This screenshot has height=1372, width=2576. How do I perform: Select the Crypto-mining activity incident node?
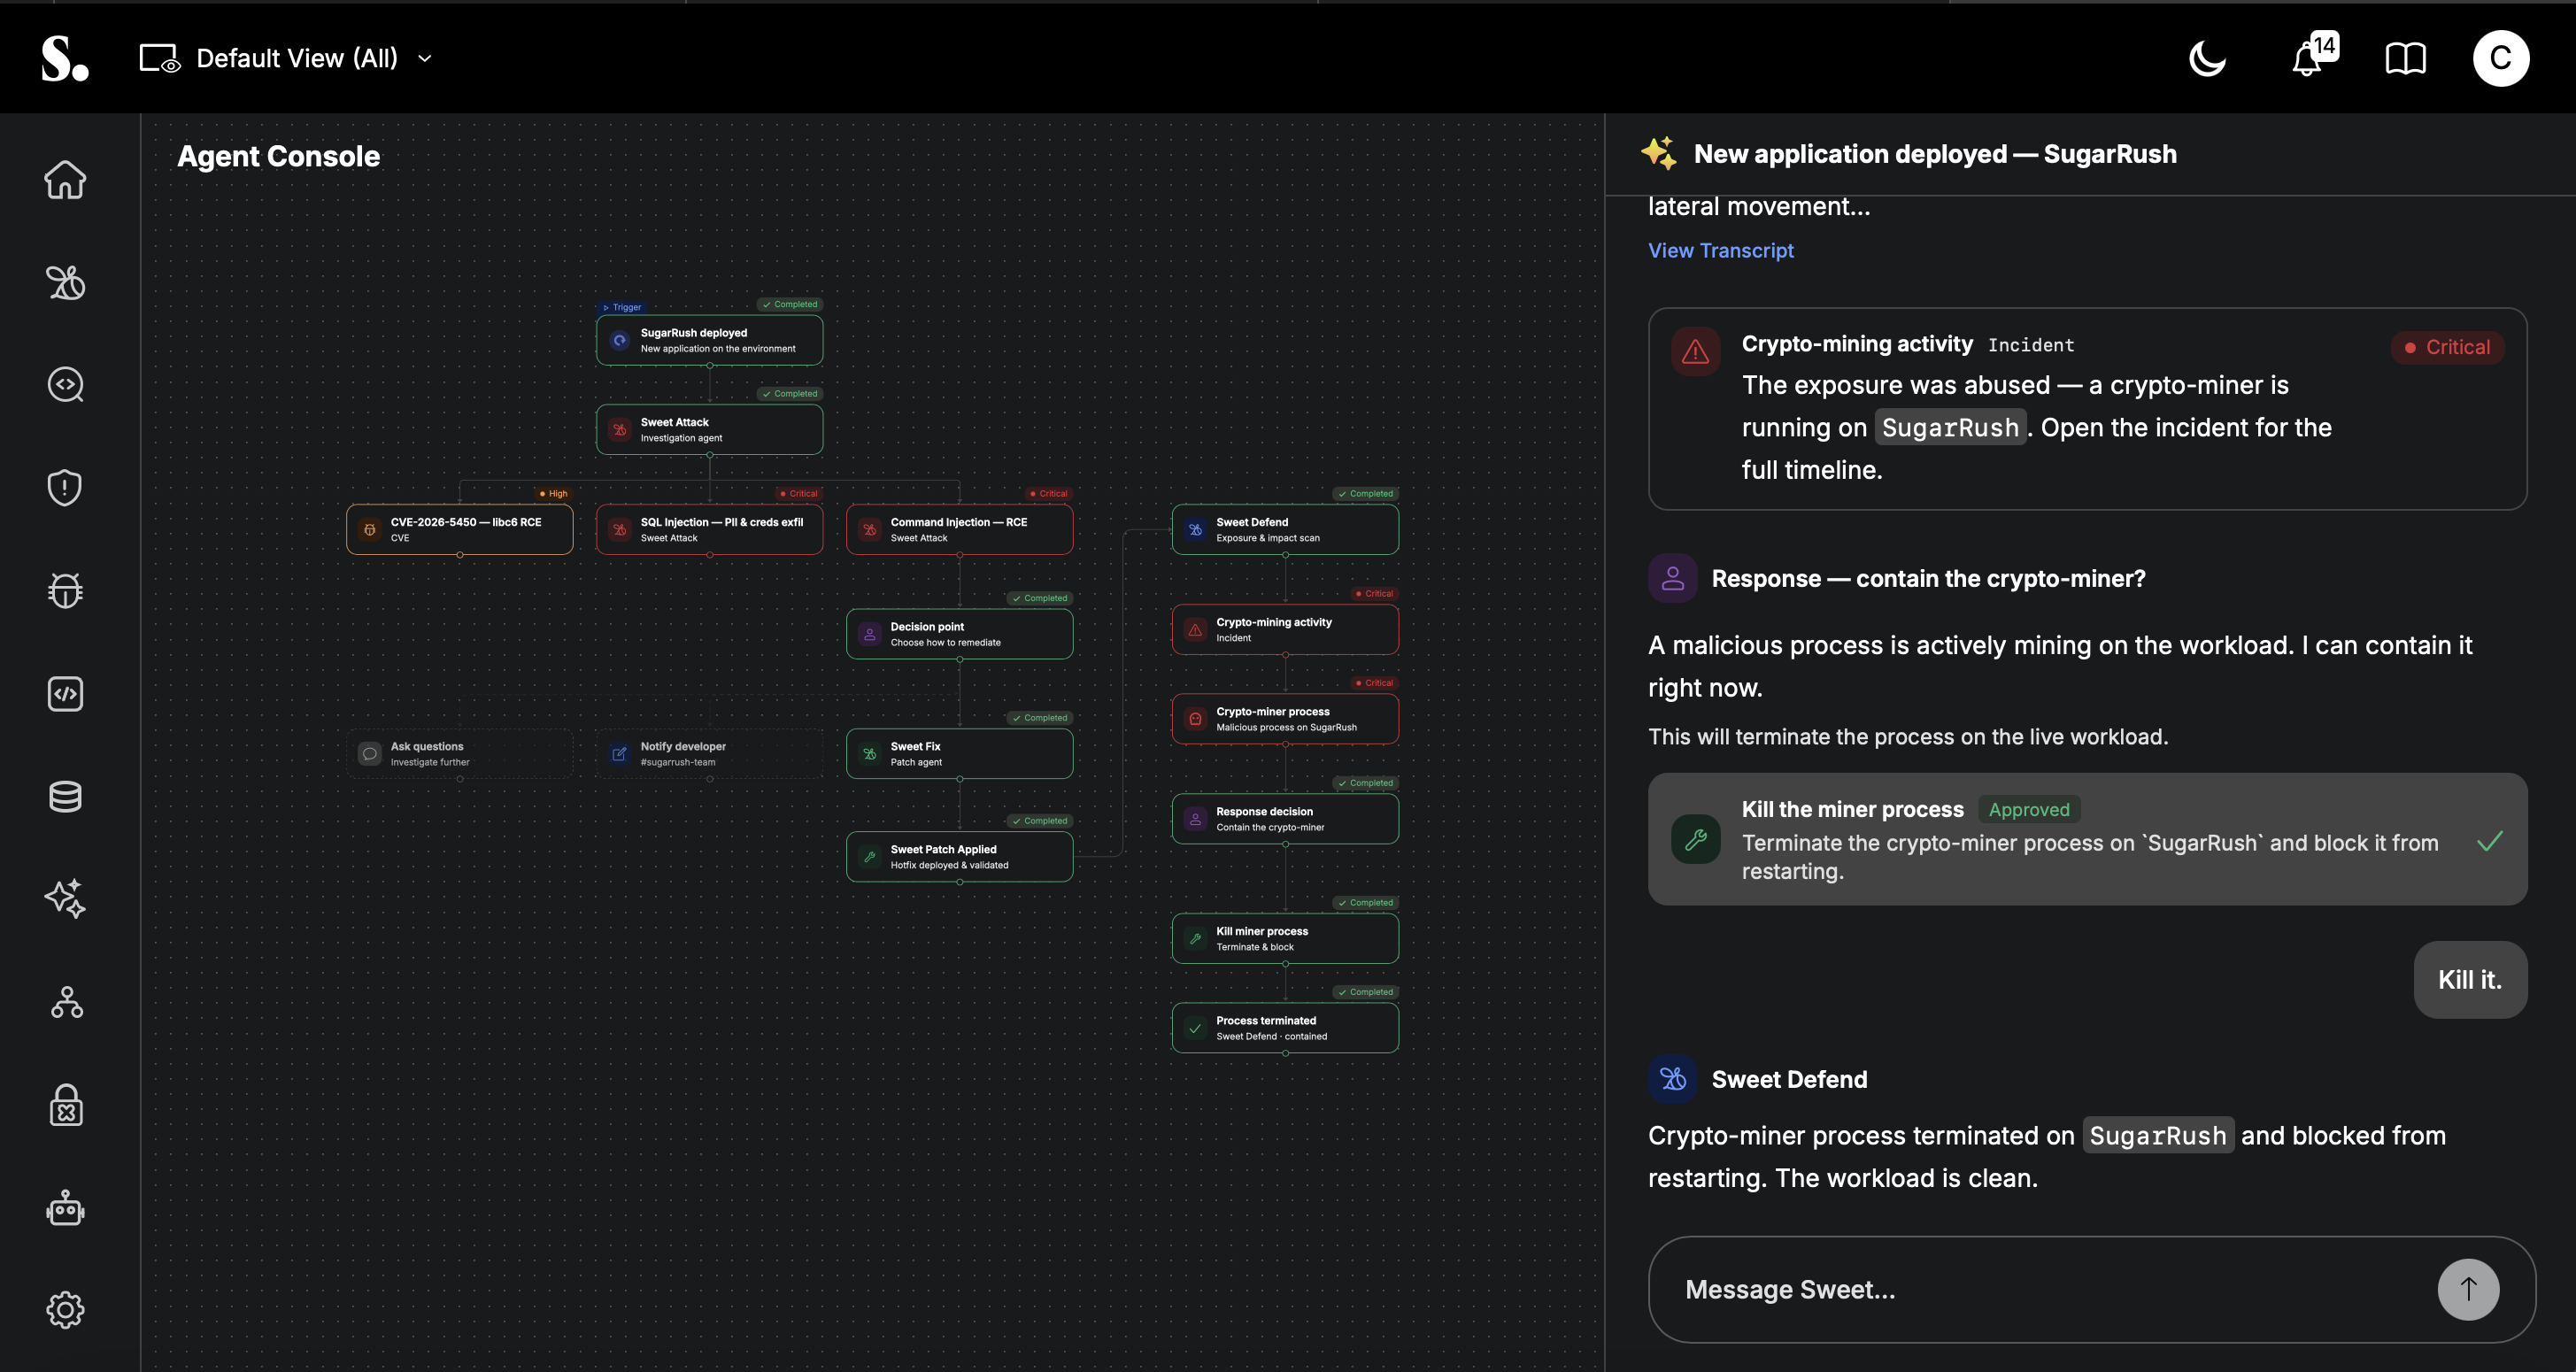(1285, 629)
